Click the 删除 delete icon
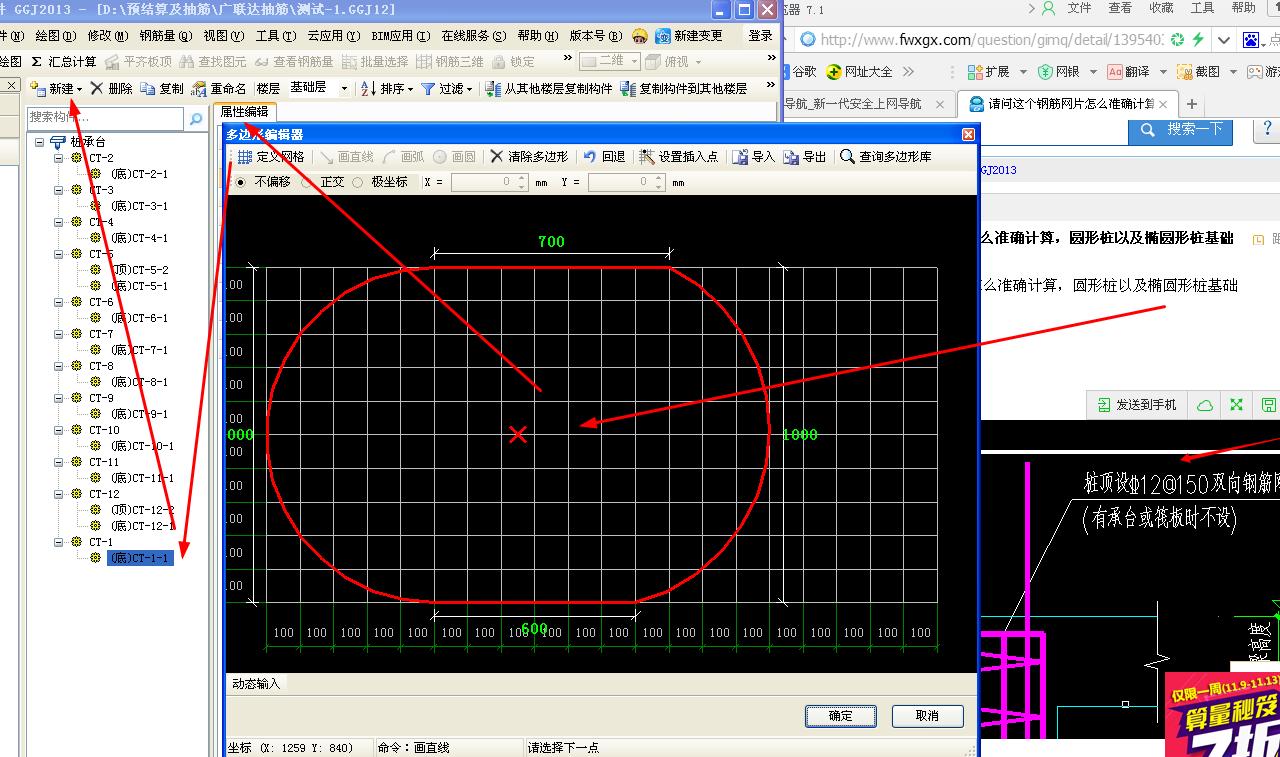1280x757 pixels. [x=97, y=88]
